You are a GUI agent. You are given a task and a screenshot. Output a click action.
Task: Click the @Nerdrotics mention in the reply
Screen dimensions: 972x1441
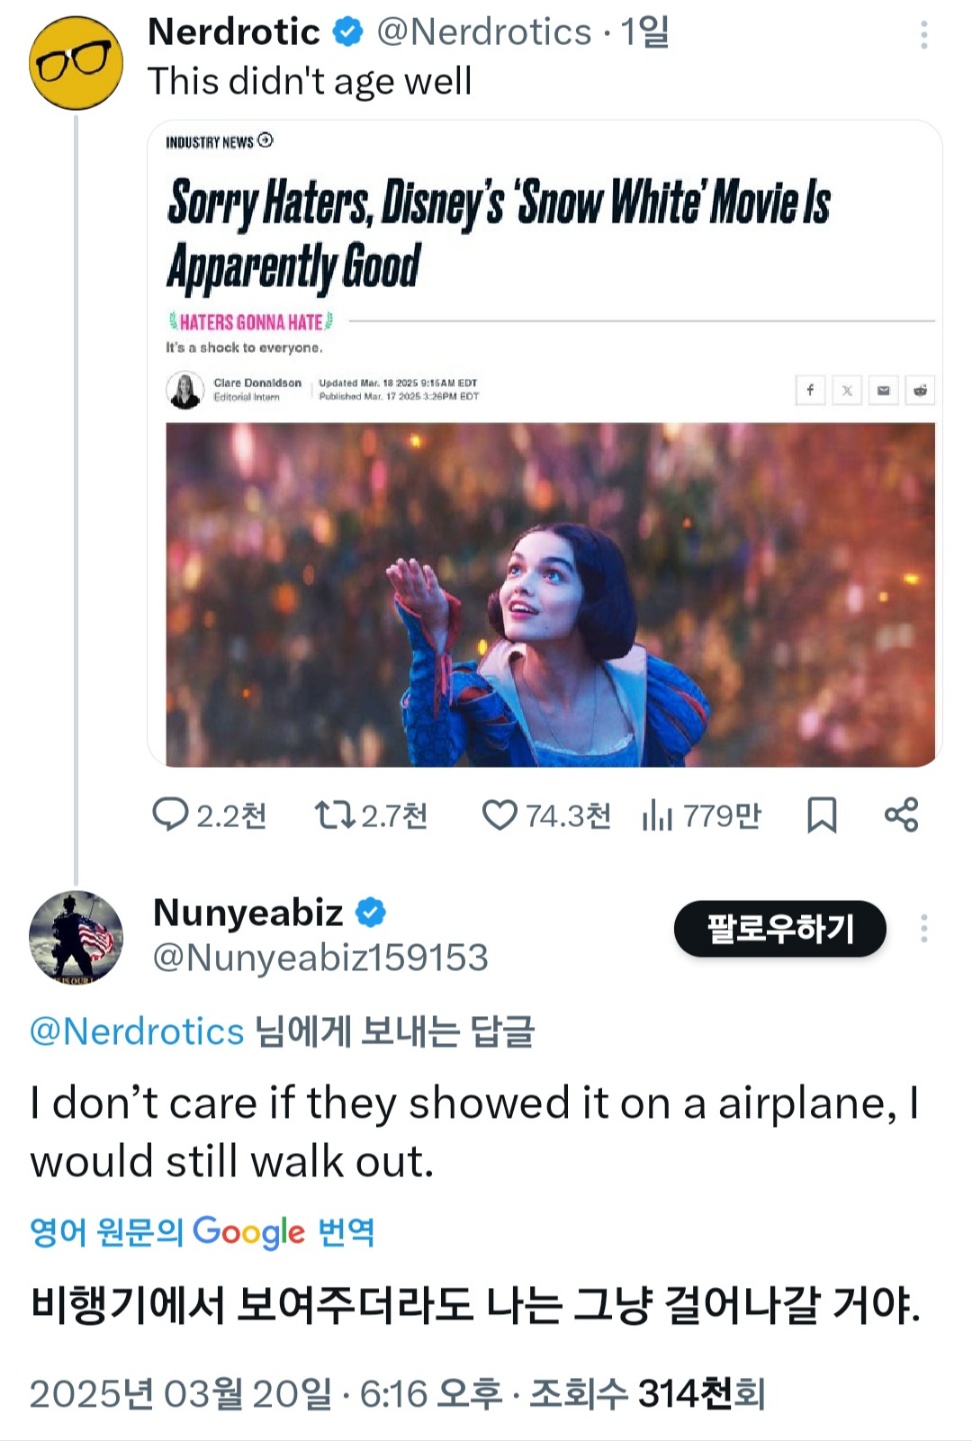(137, 1031)
